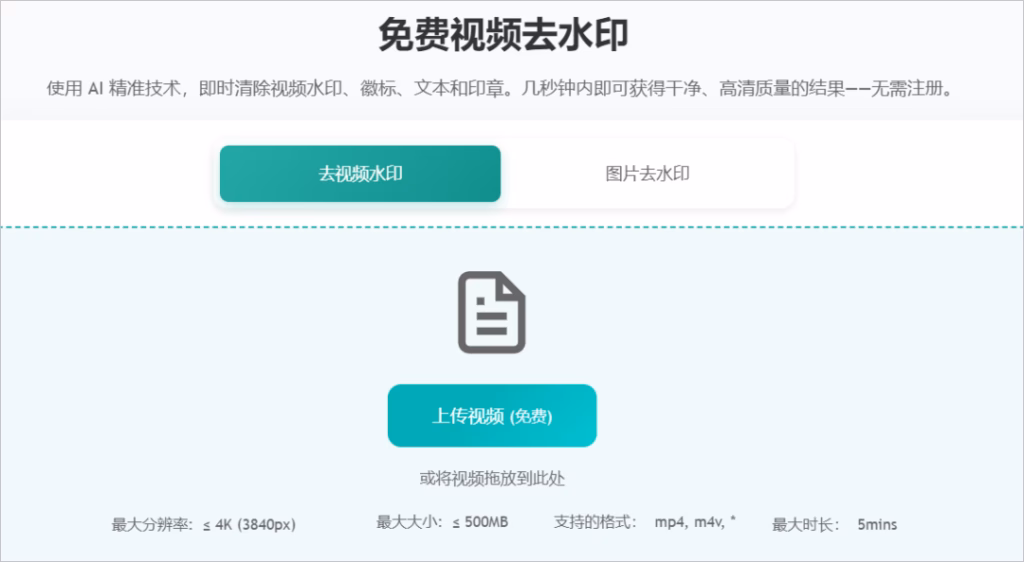Viewport: 1024px width, 562px height.
Task: Click the 上传视频 (免费) button
Action: [491, 416]
